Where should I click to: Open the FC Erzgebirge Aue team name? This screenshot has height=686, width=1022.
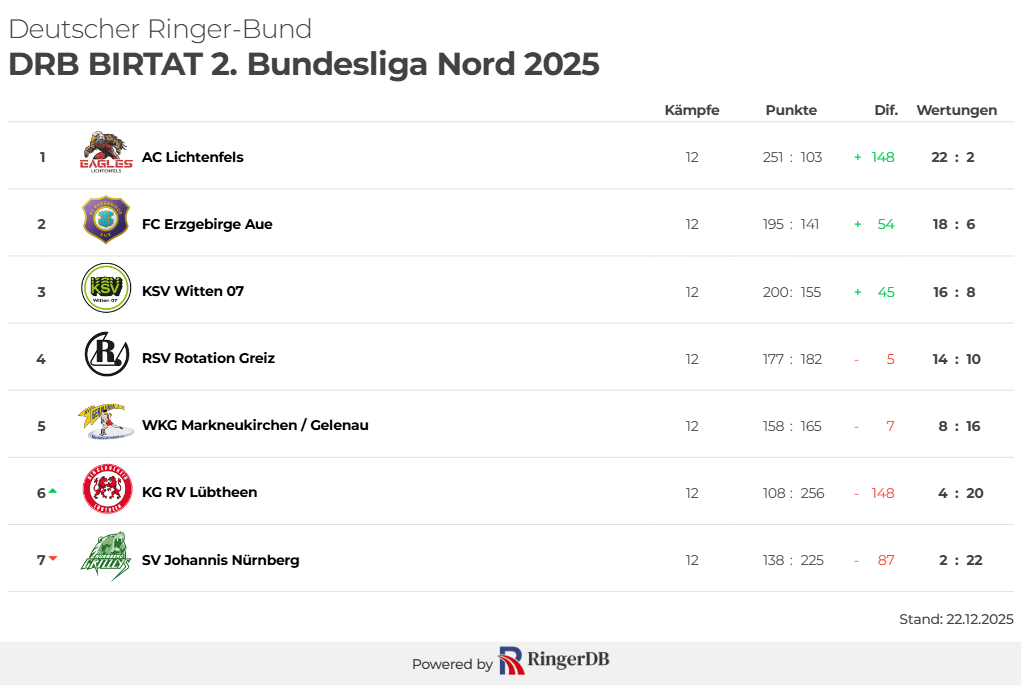[207, 224]
